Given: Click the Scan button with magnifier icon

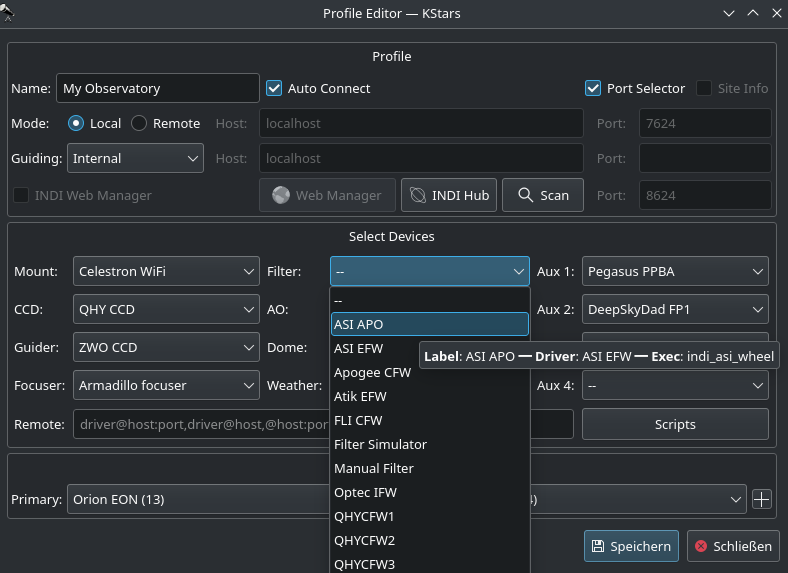Looking at the screenshot, I should (542, 195).
